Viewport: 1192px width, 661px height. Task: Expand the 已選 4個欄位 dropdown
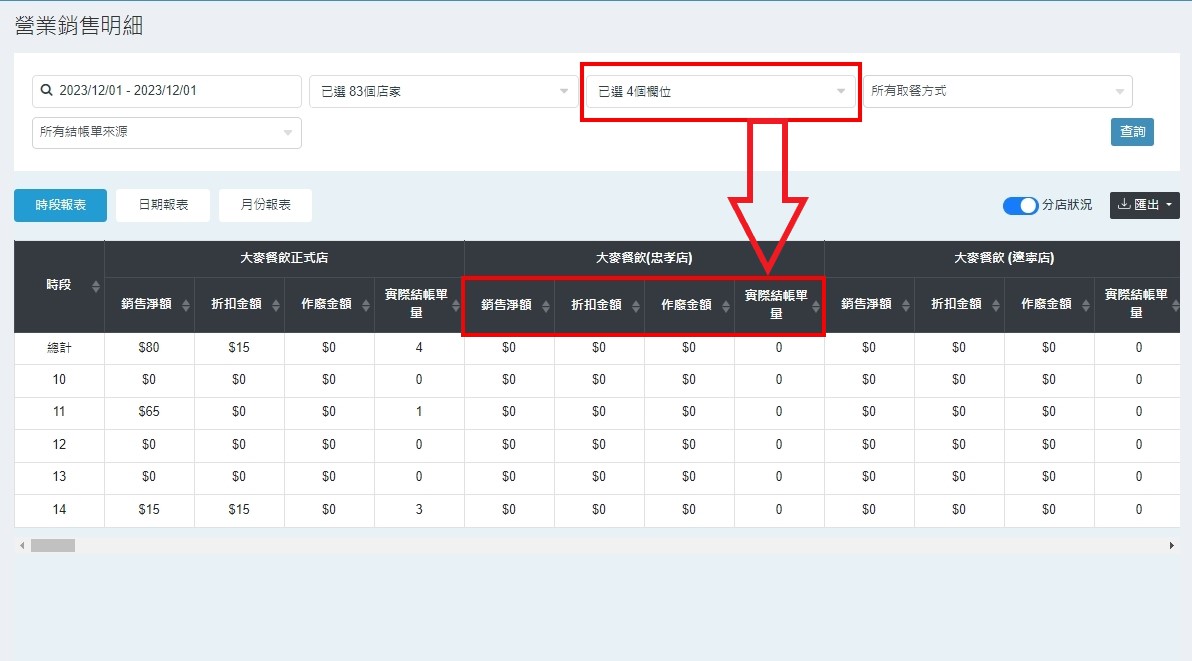[x=720, y=92]
